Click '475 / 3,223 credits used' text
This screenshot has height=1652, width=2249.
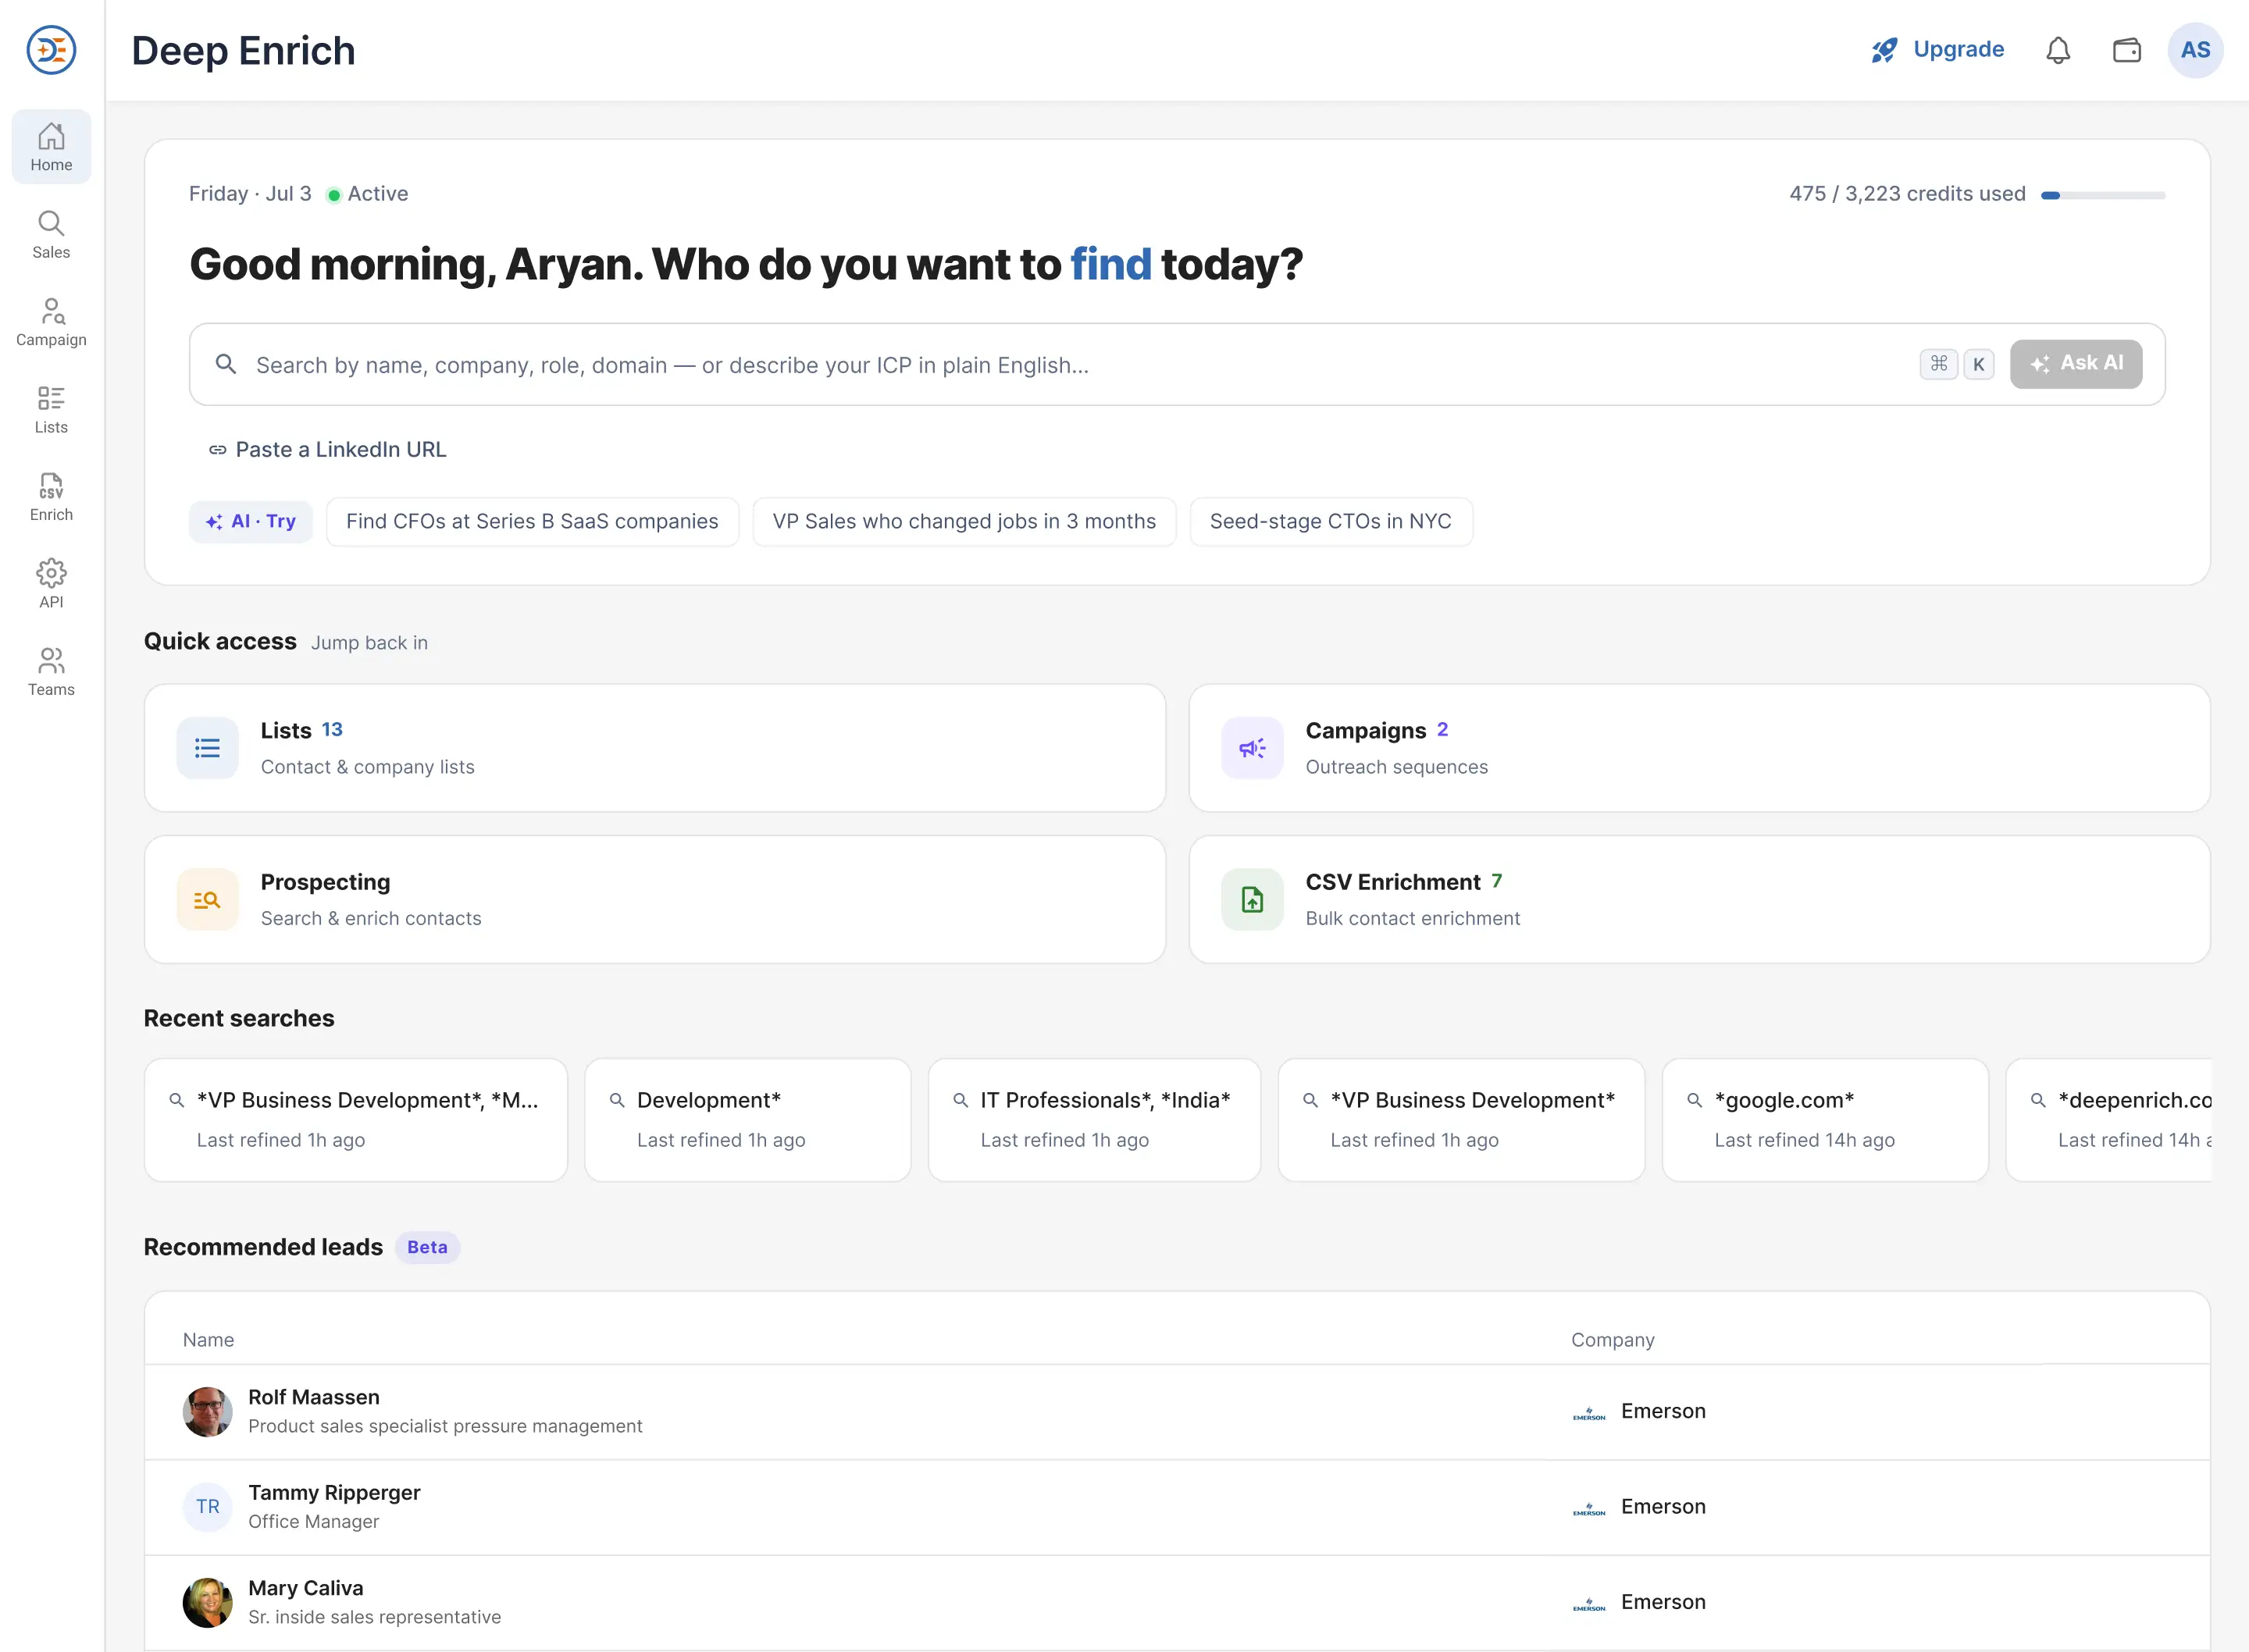click(x=1907, y=194)
